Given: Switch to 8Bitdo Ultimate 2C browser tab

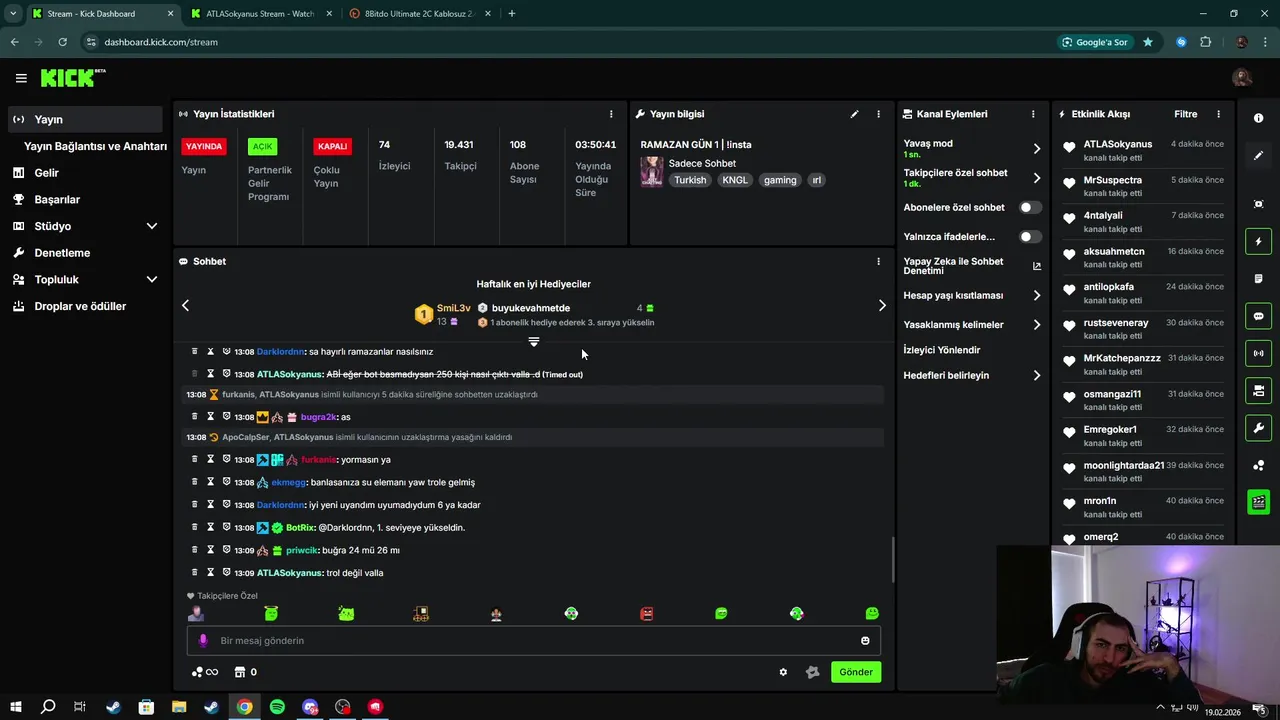Looking at the screenshot, I should tap(418, 14).
